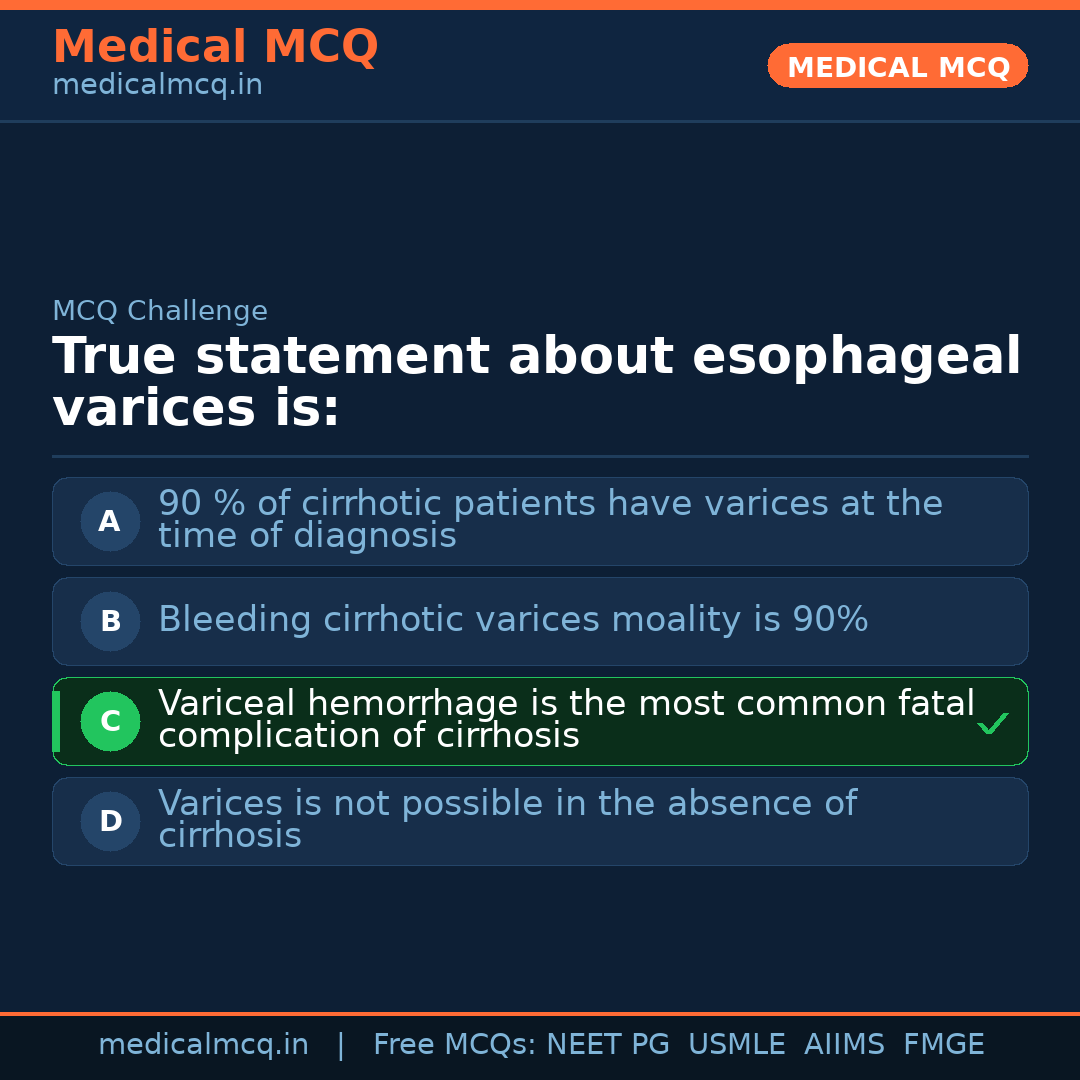Open the medicalmcq.in link in the footer
The height and width of the screenshot is (1080, 1080).
[203, 1045]
